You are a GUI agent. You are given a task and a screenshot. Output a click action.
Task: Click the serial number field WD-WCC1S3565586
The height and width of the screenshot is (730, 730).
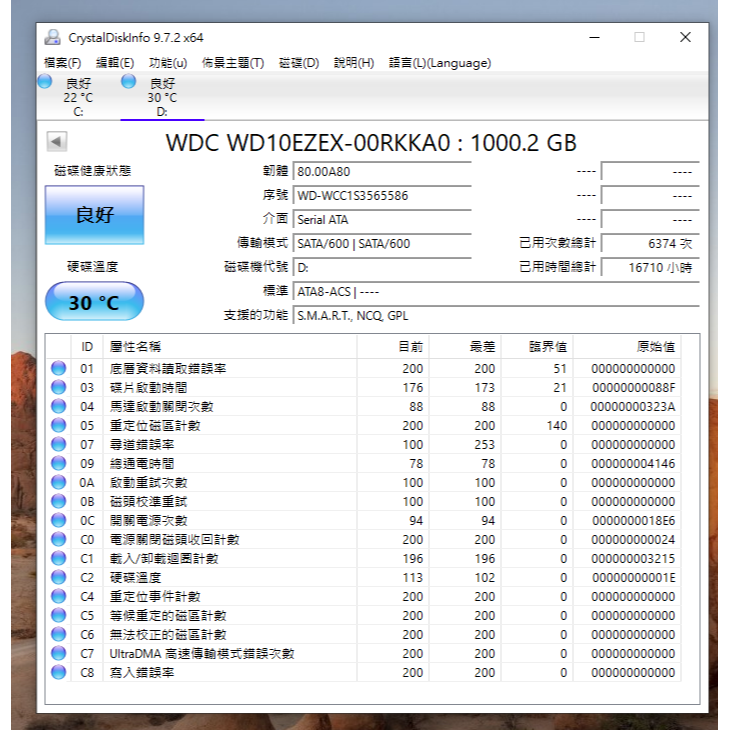pyautogui.click(x=382, y=196)
